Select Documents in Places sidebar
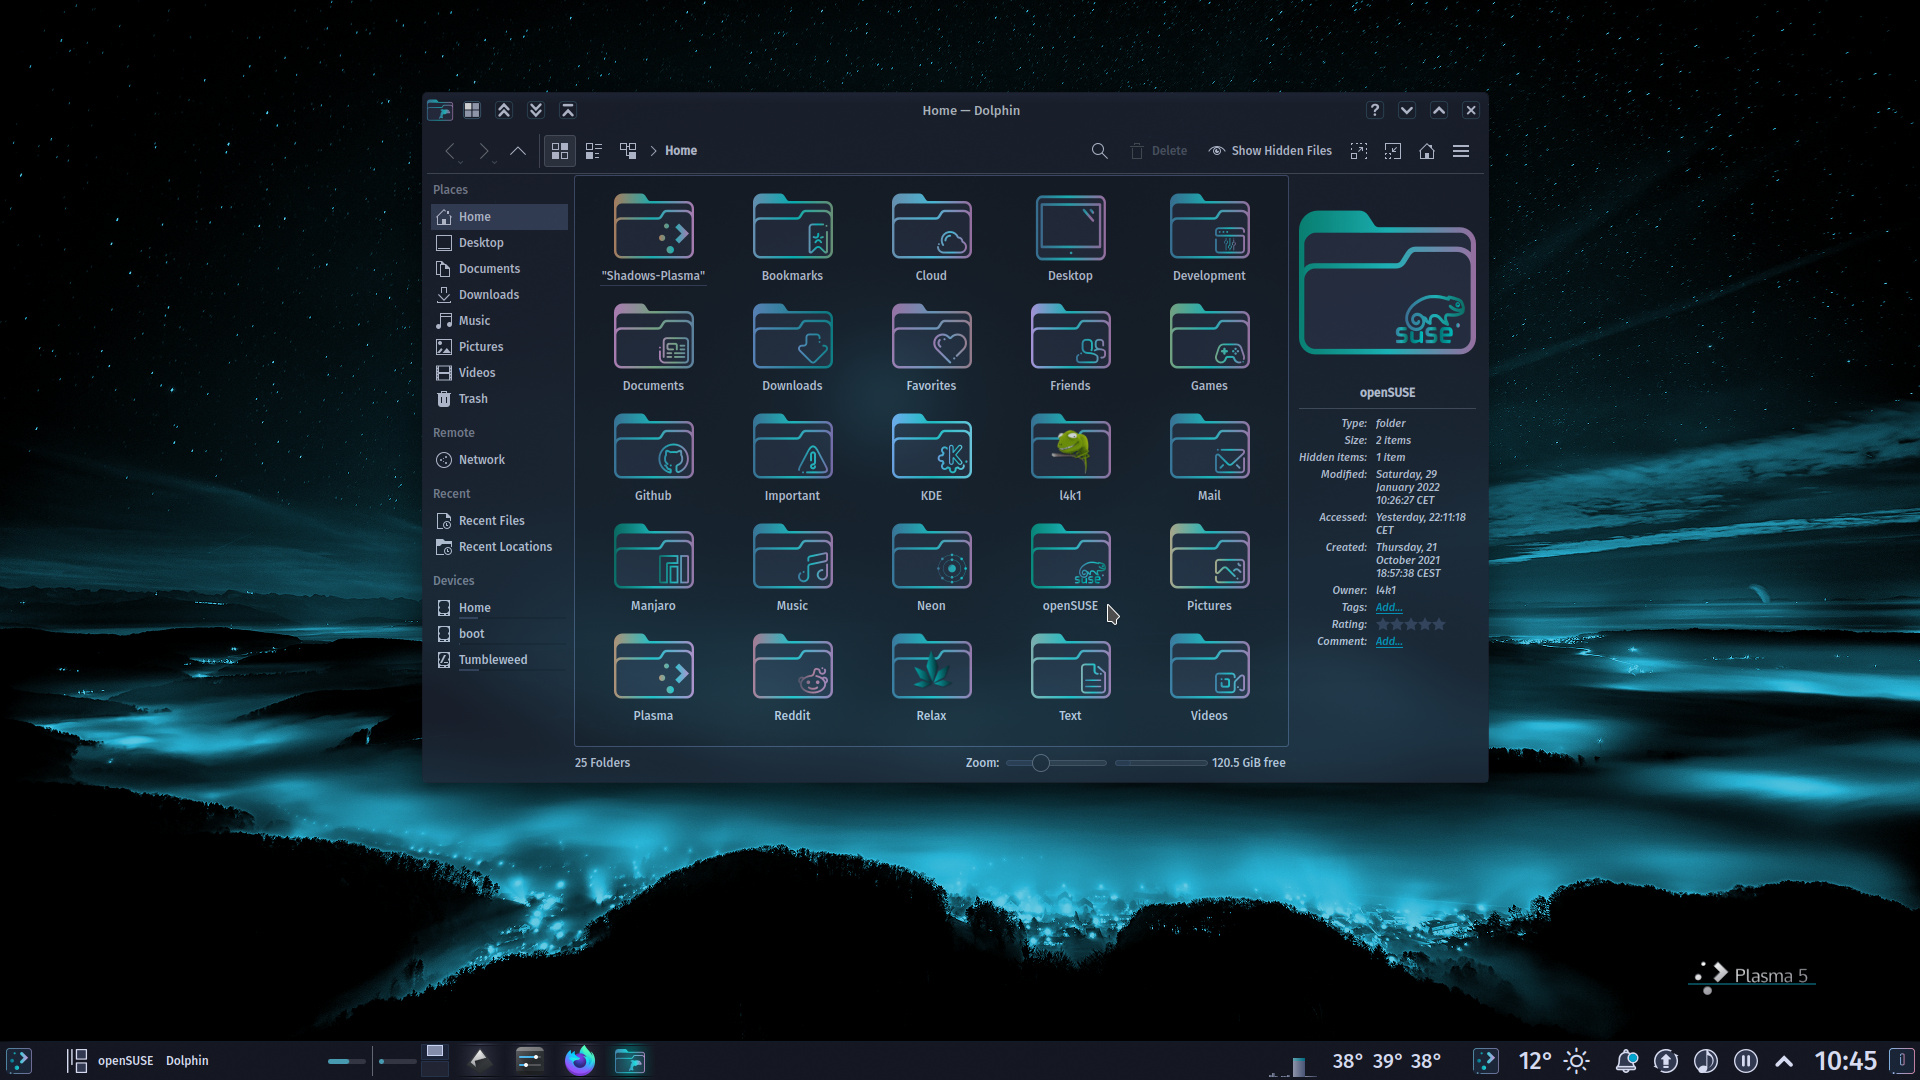This screenshot has height=1080, width=1920. 499,269
